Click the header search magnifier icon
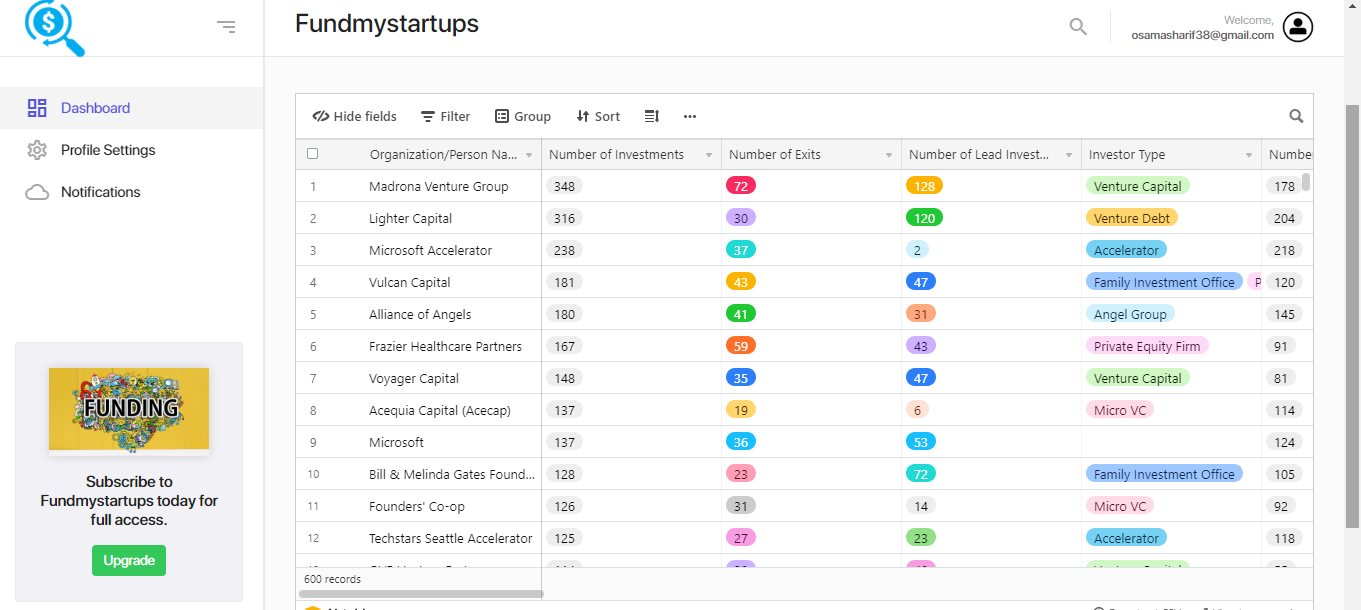Image resolution: width=1361 pixels, height=610 pixels. [1078, 27]
